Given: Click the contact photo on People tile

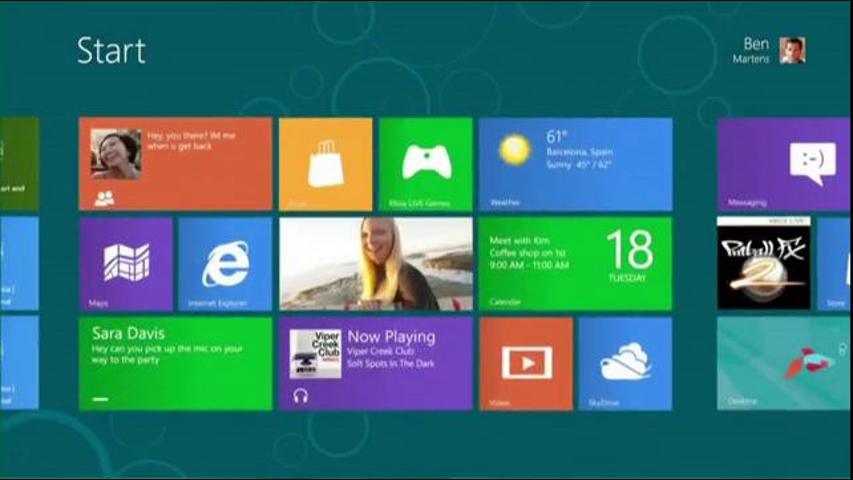Looking at the screenshot, I should pos(116,154).
